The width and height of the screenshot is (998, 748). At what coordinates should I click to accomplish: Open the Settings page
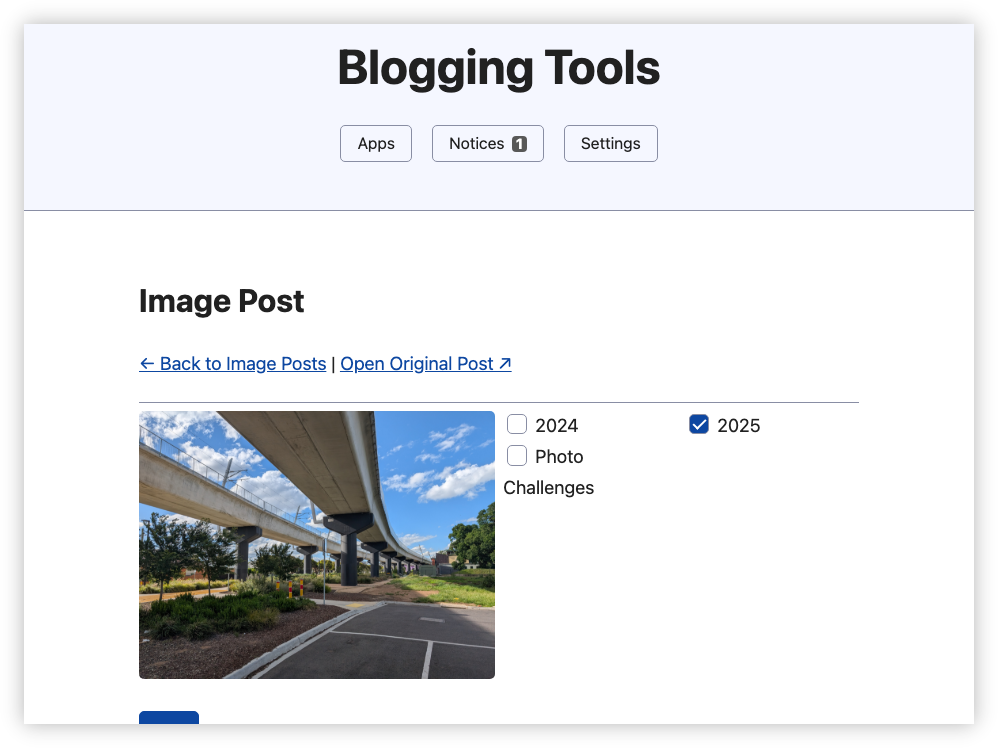(x=610, y=143)
